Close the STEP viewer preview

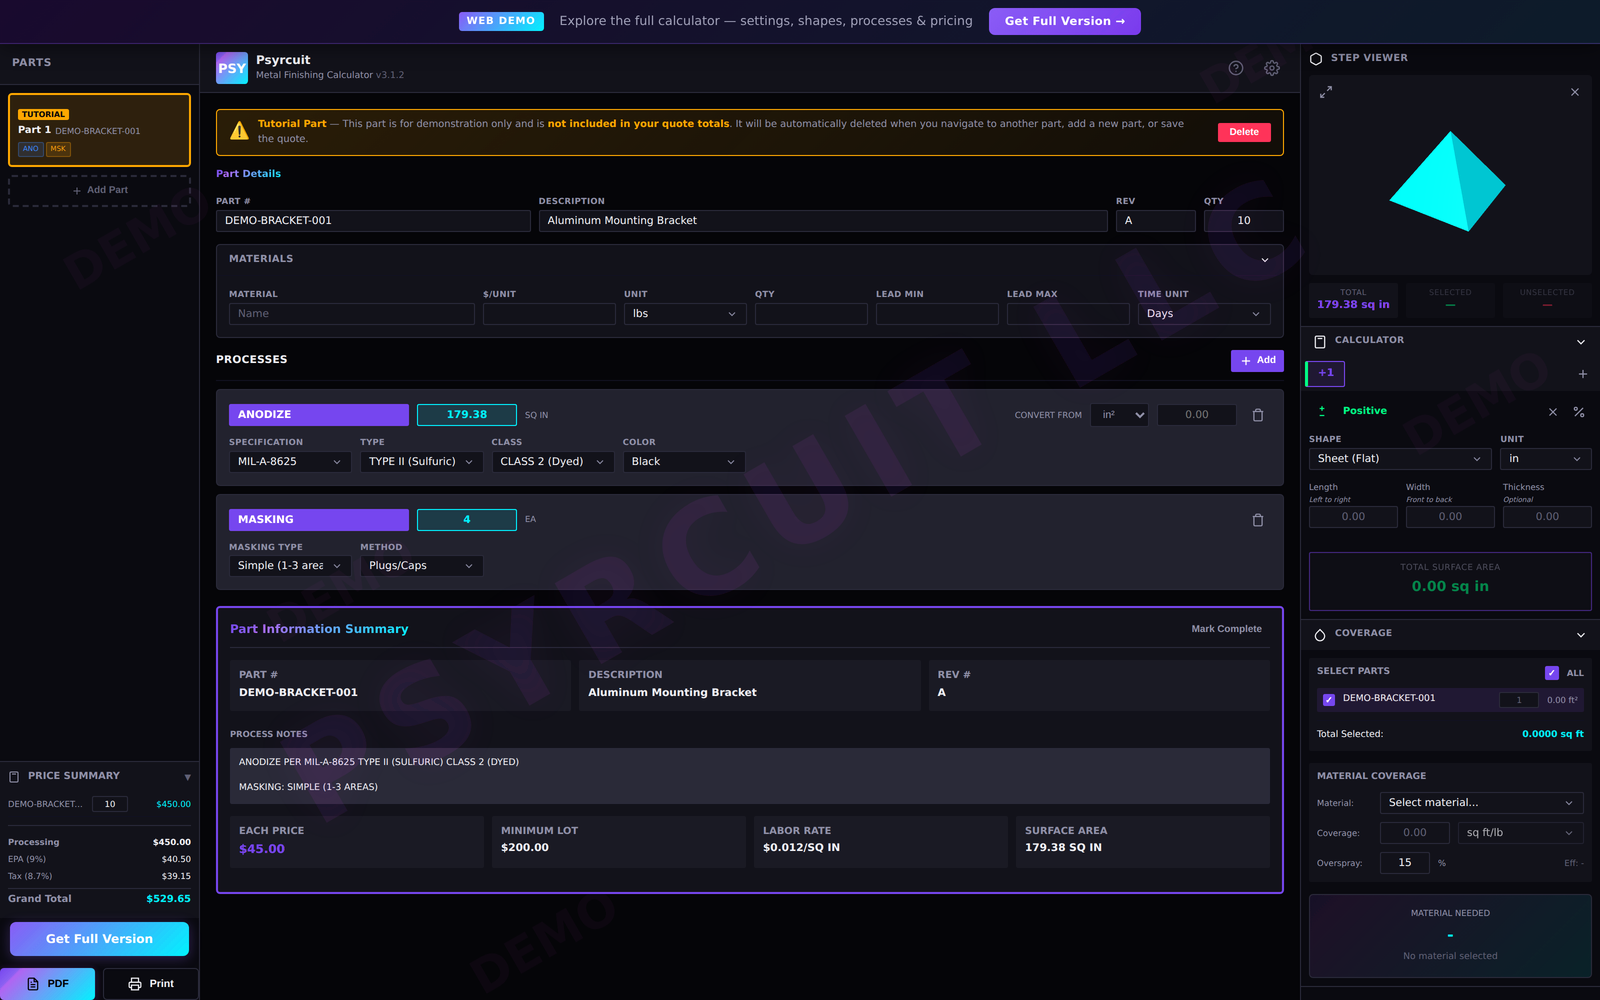click(1575, 92)
